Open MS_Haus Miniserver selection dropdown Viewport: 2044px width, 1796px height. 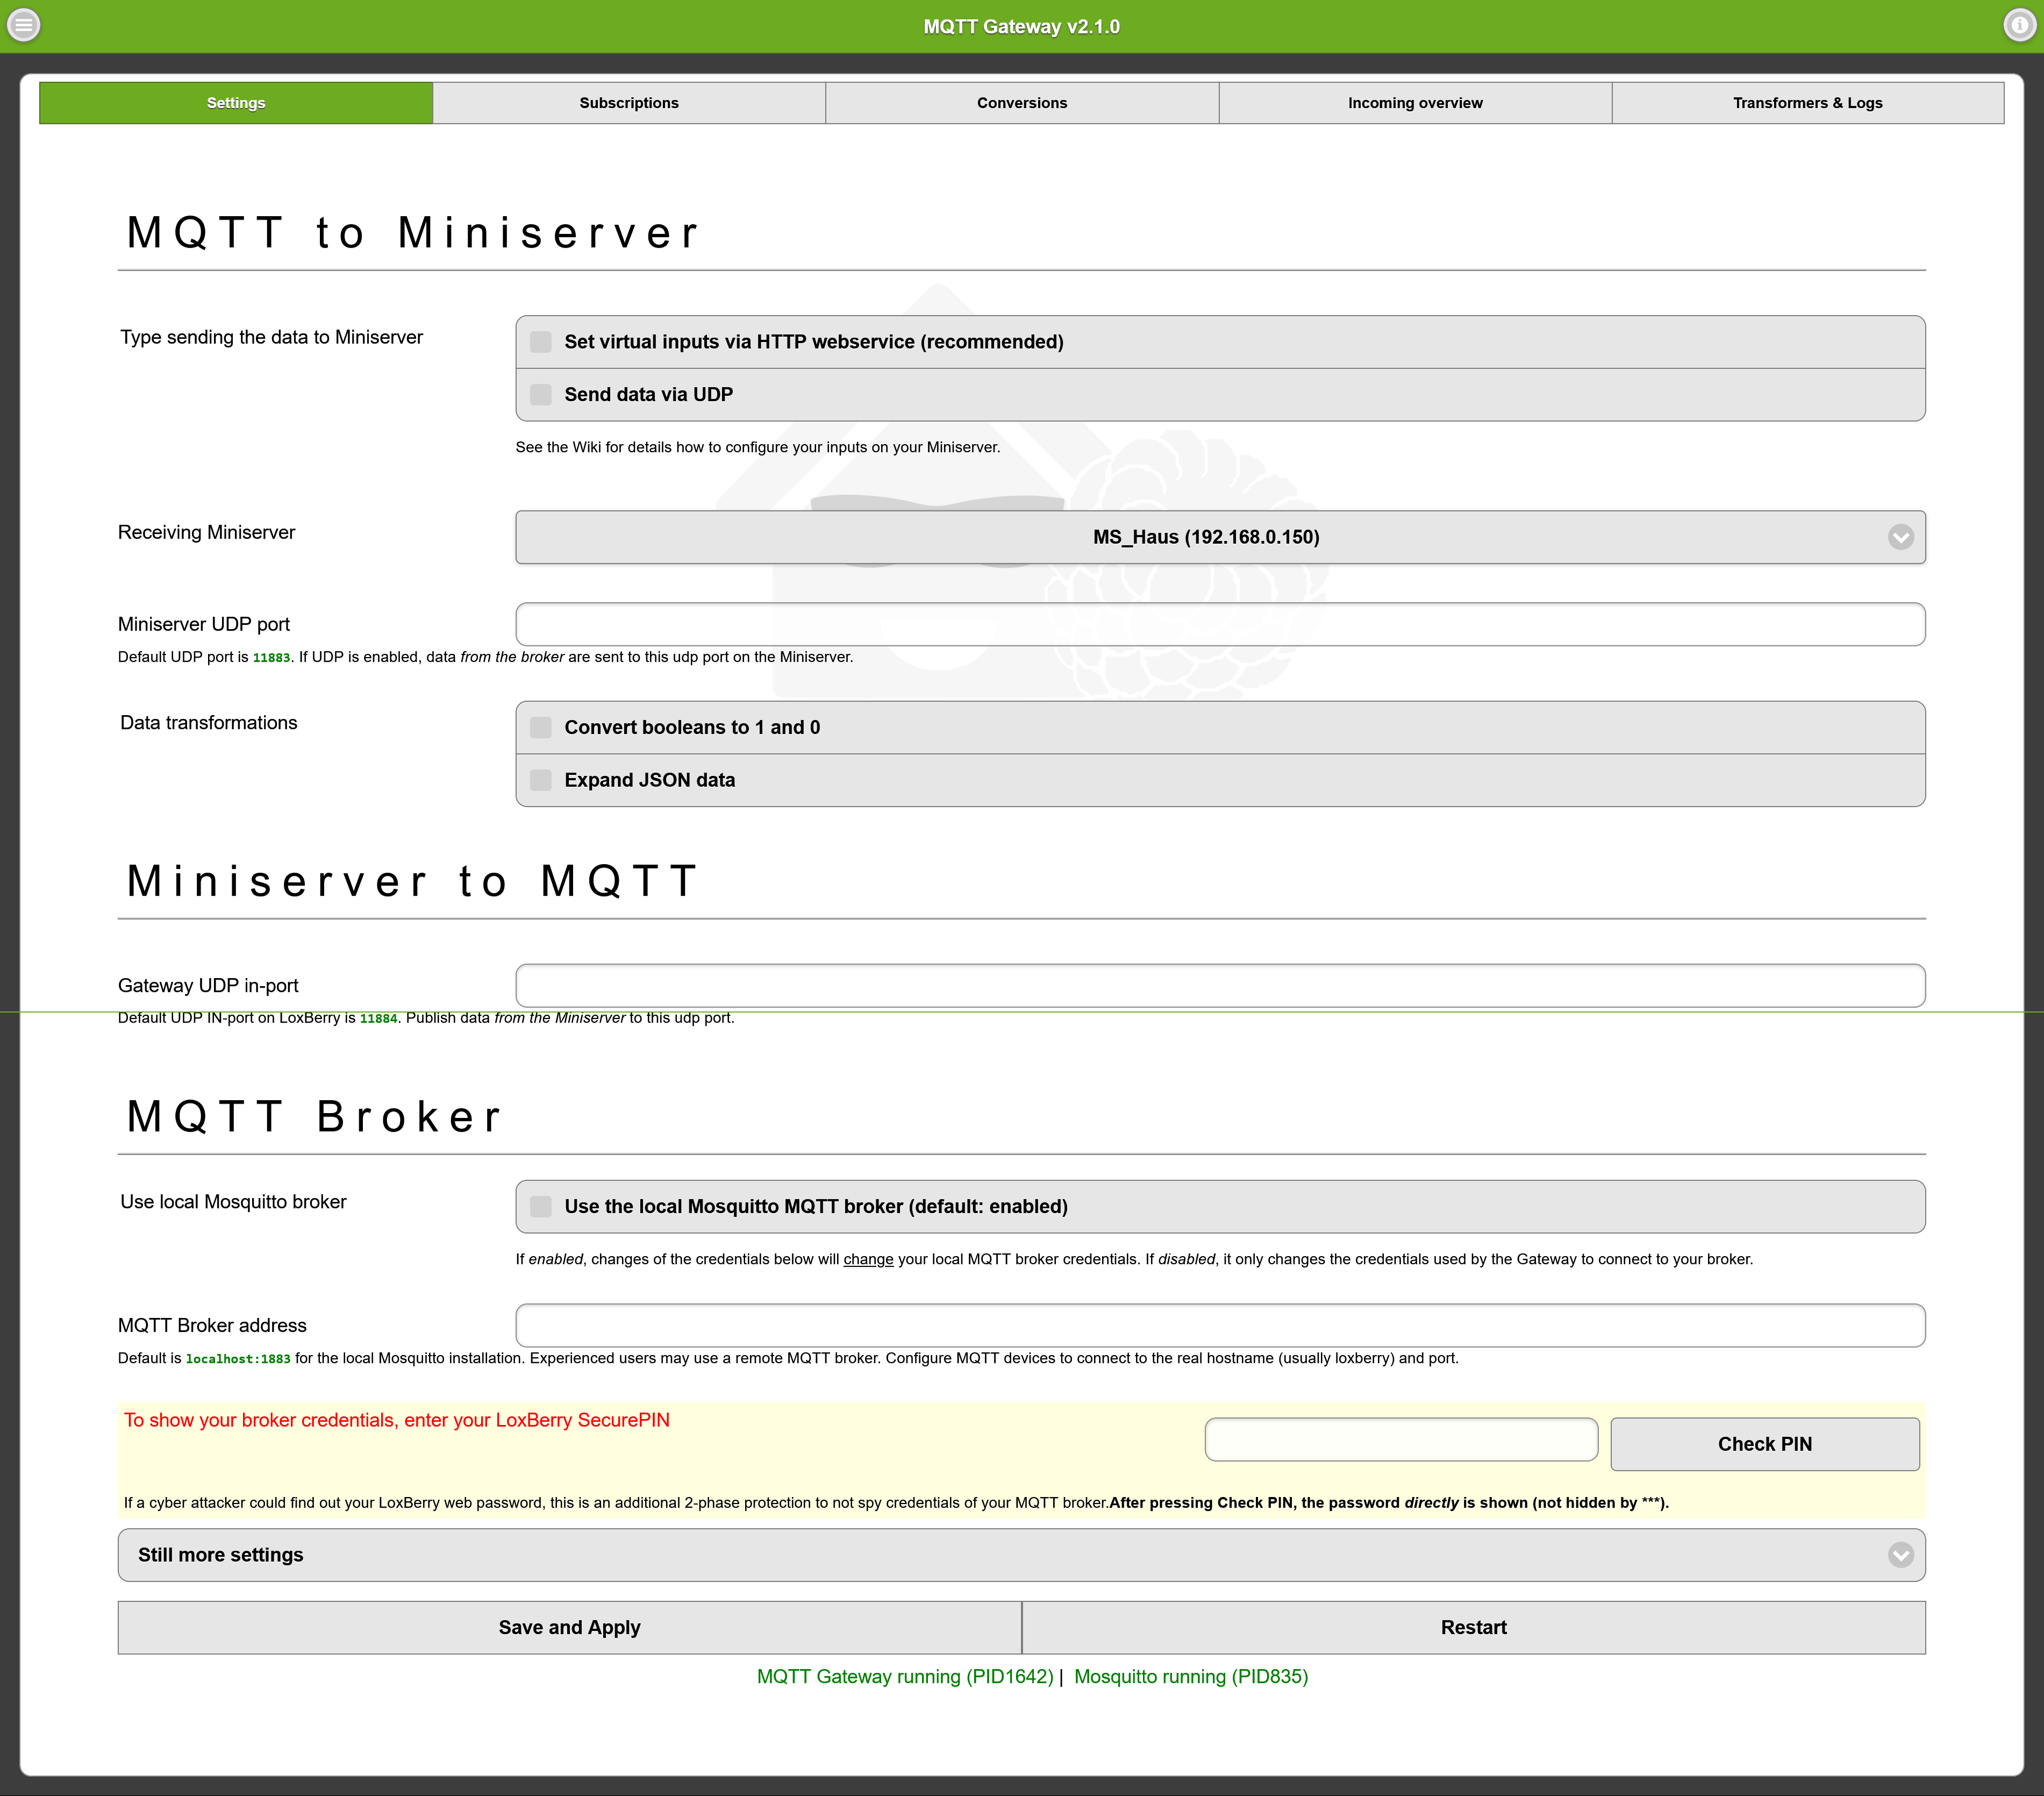(x=1205, y=537)
